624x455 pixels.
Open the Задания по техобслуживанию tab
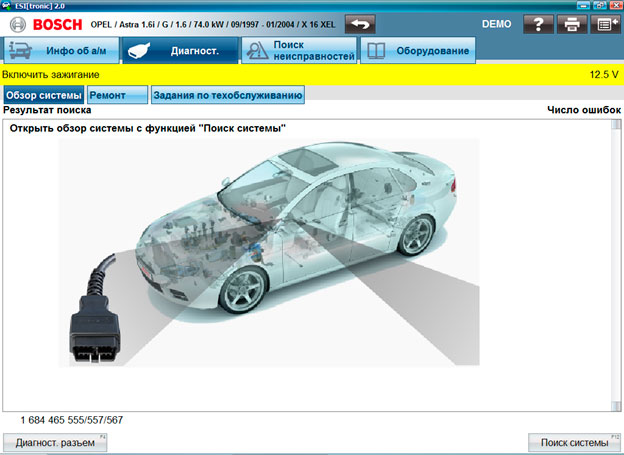tap(227, 95)
